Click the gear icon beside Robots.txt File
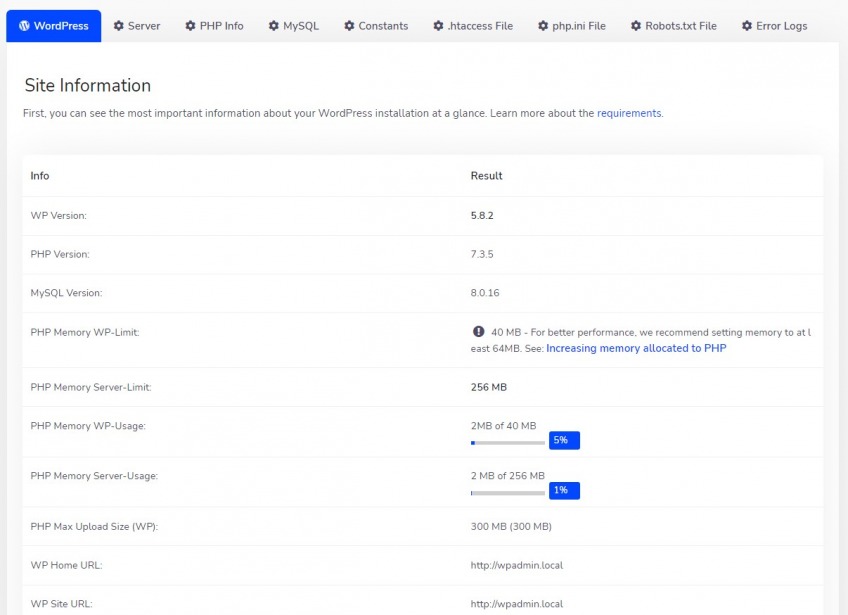This screenshot has width=848, height=615. click(x=636, y=26)
